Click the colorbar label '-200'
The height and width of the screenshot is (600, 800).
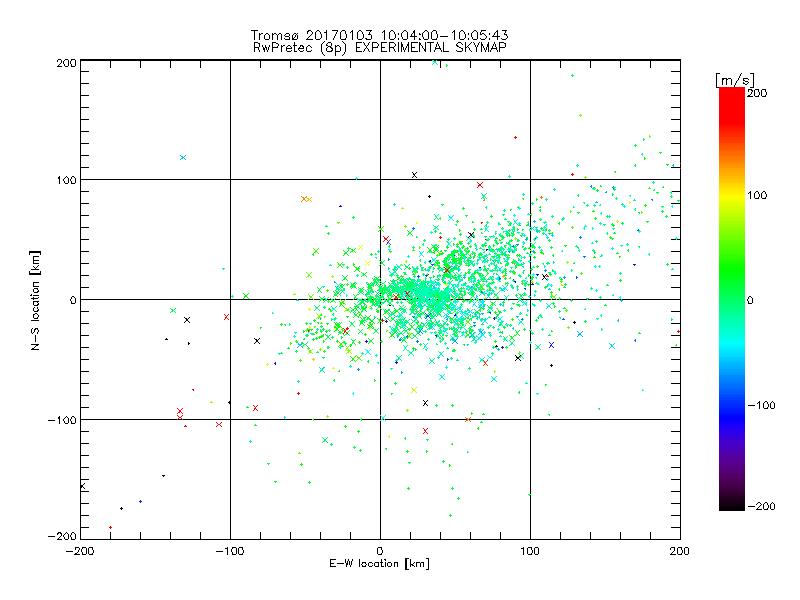761,506
